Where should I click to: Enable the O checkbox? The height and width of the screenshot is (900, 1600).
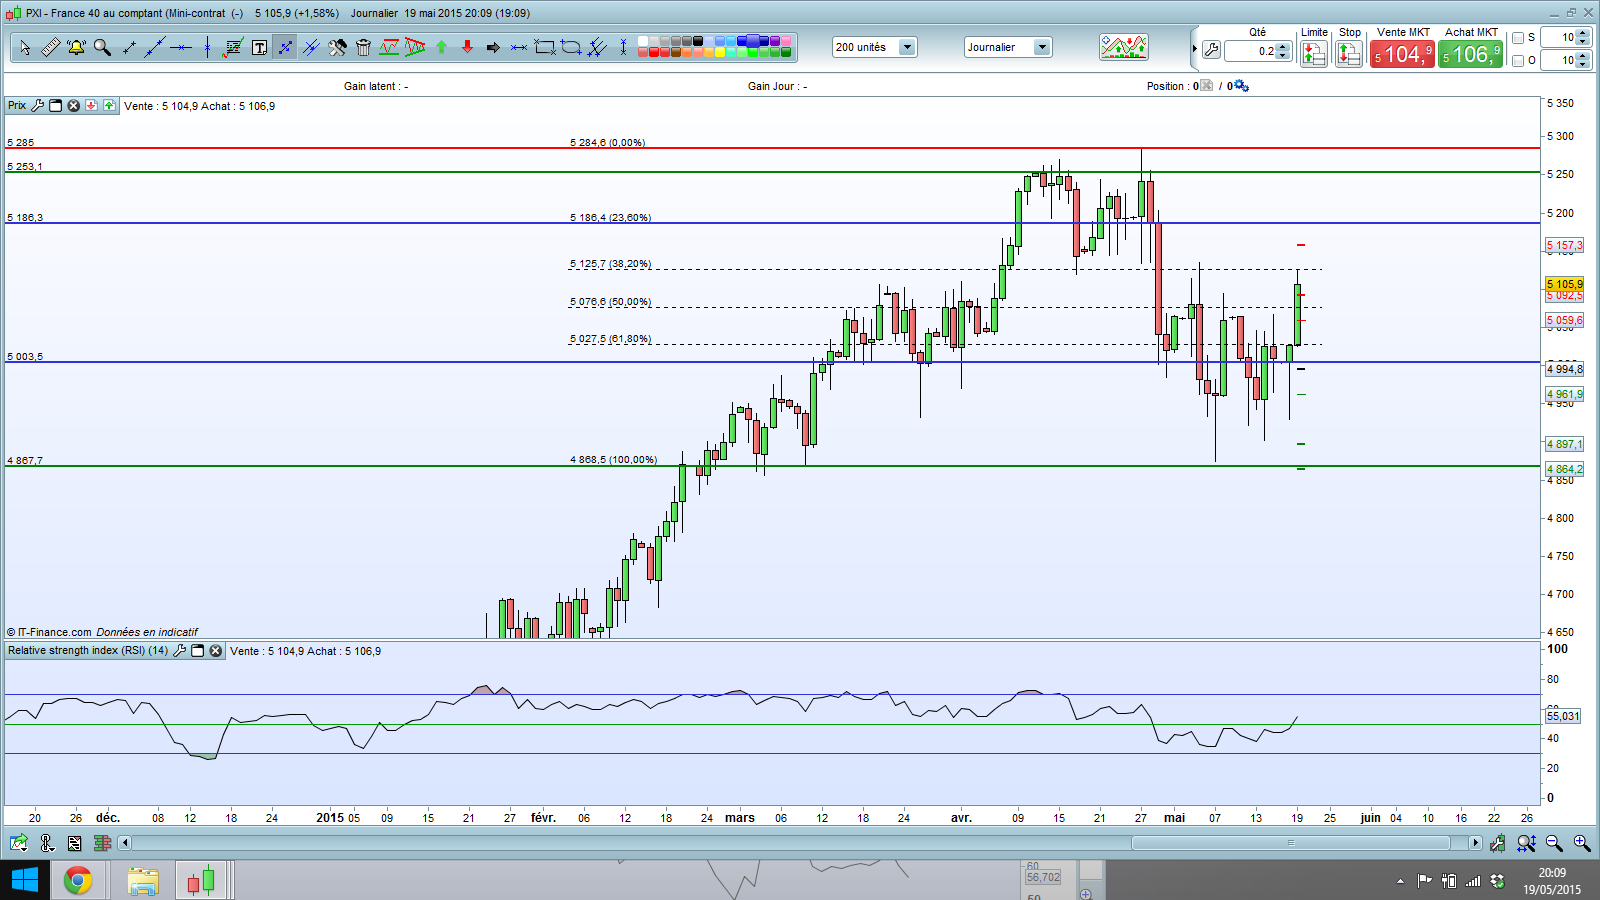[x=1518, y=61]
